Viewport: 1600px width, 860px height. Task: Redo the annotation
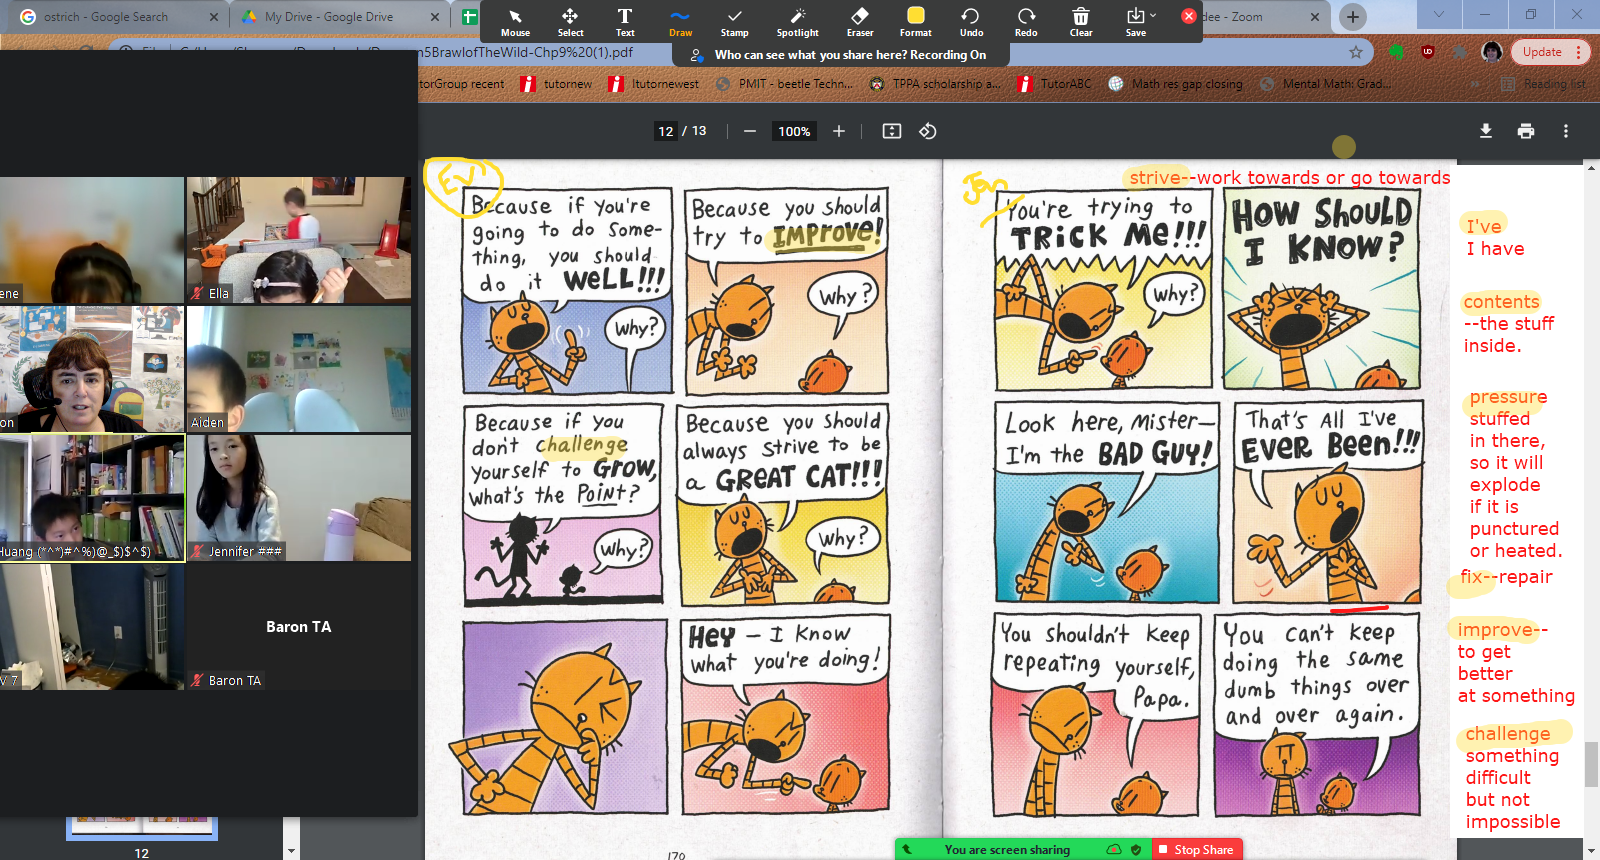coord(1026,22)
